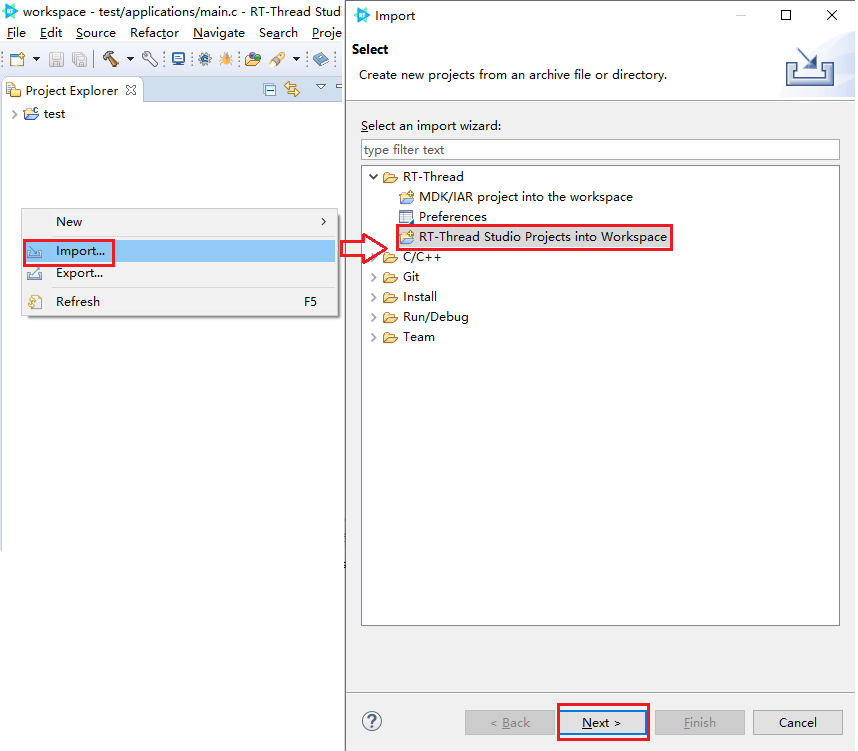The height and width of the screenshot is (751, 858).
Task: Close the Project Explorer tab
Action: tap(131, 90)
